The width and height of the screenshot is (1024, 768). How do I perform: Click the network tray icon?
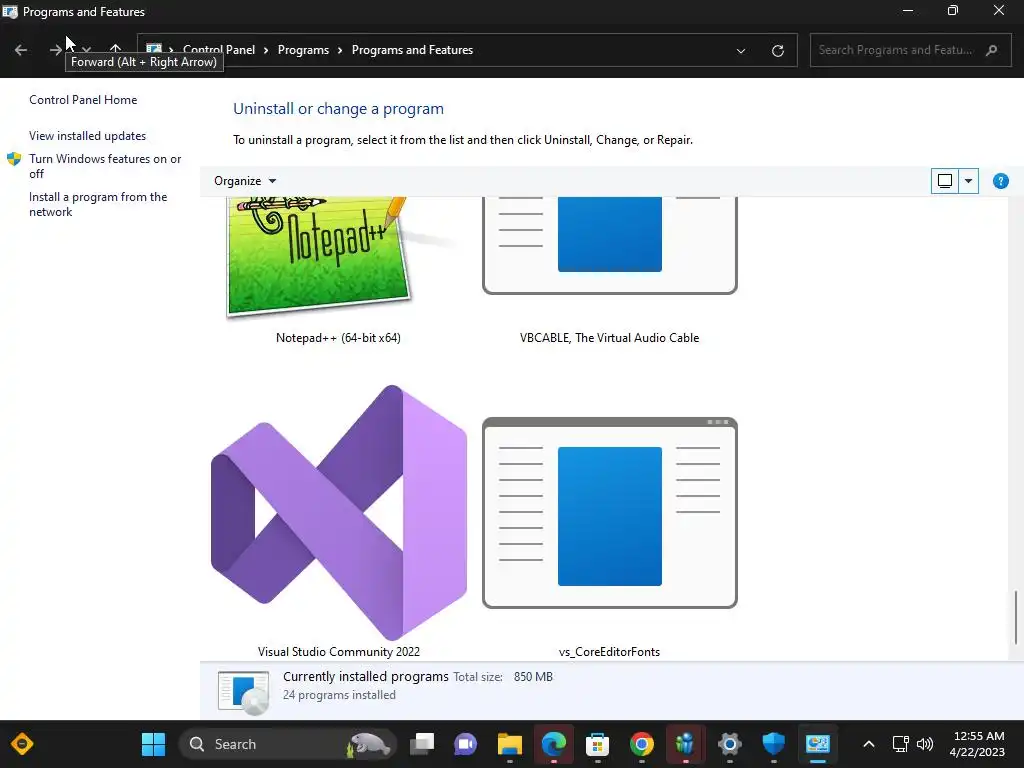pyautogui.click(x=901, y=744)
